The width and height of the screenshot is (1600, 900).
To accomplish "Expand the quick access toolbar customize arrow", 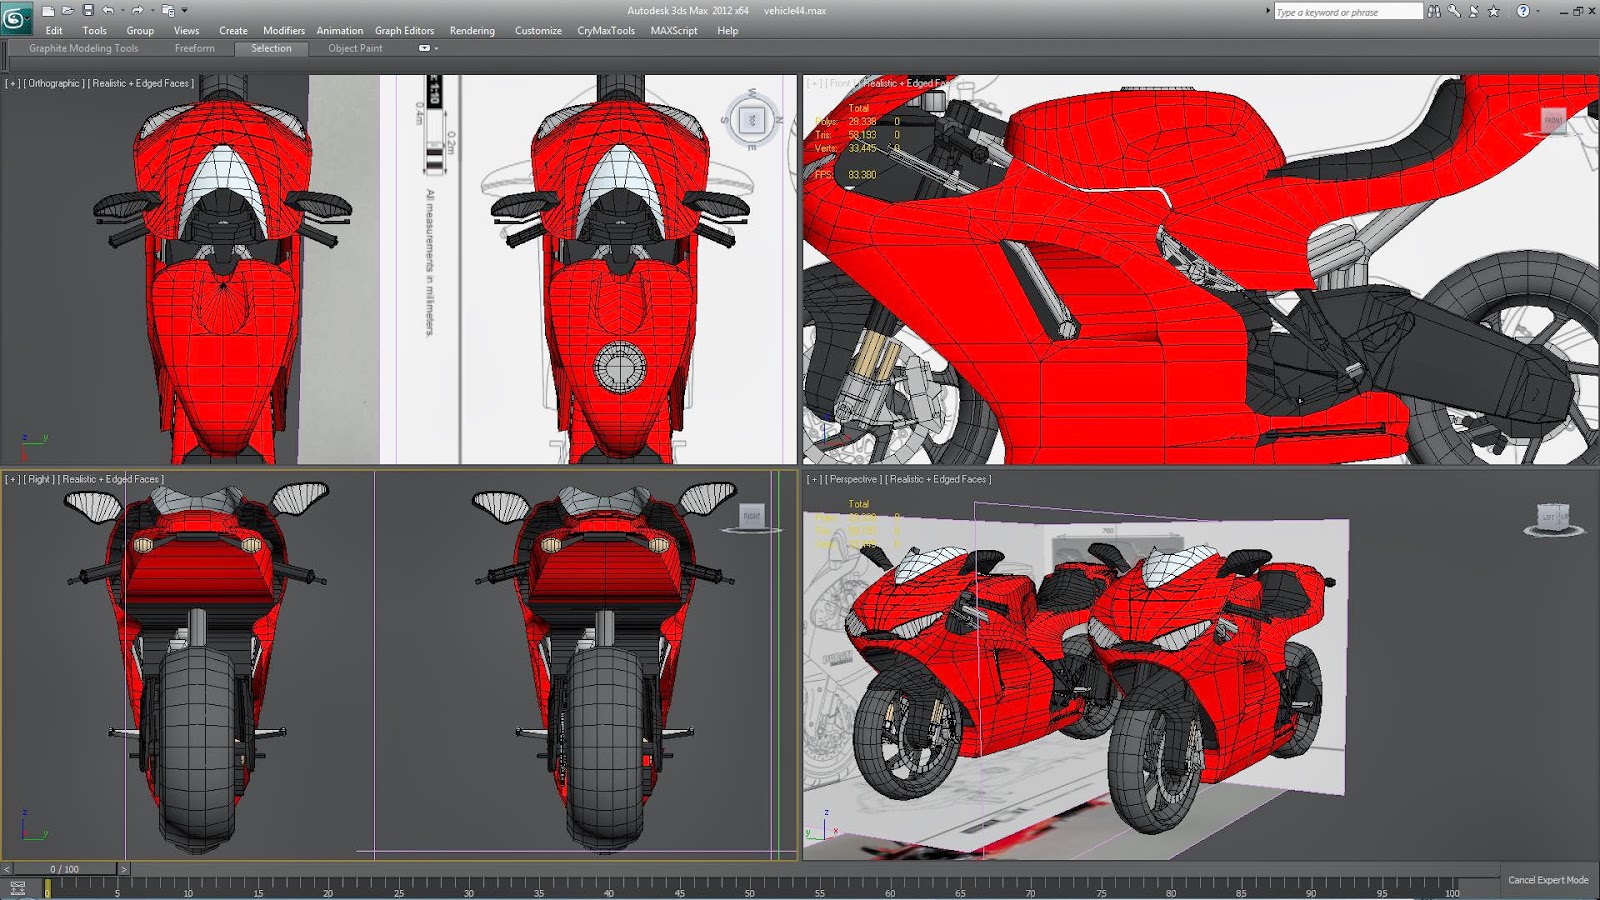I will coord(184,11).
